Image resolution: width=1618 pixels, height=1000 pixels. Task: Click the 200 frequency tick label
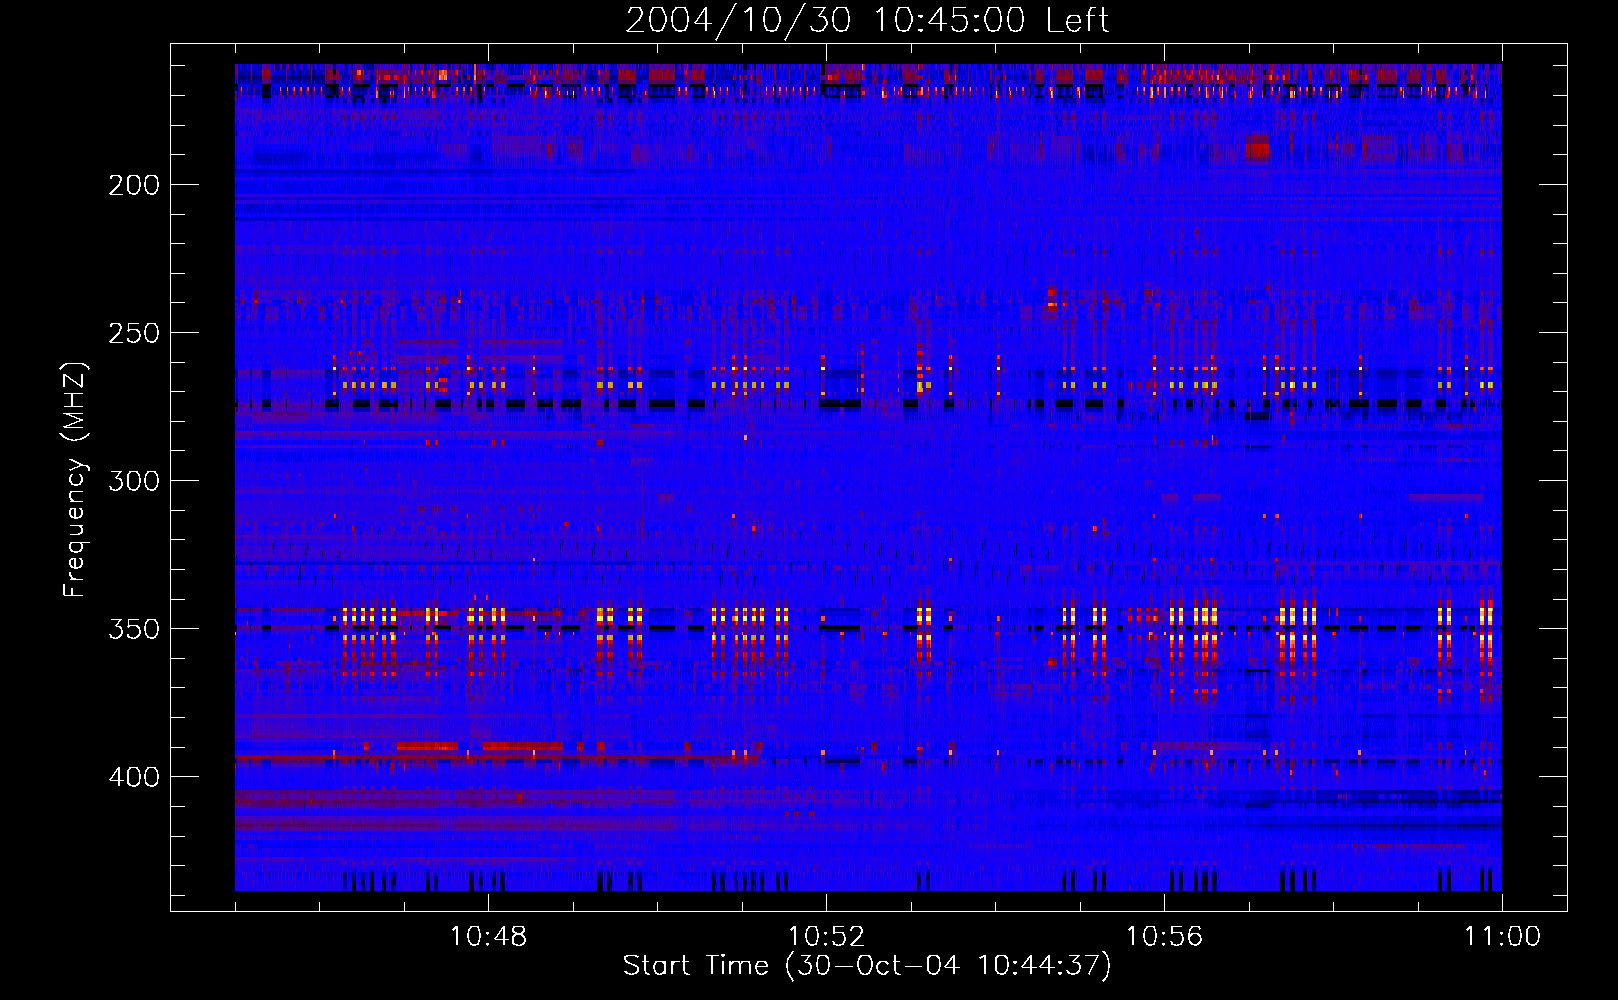point(134,185)
